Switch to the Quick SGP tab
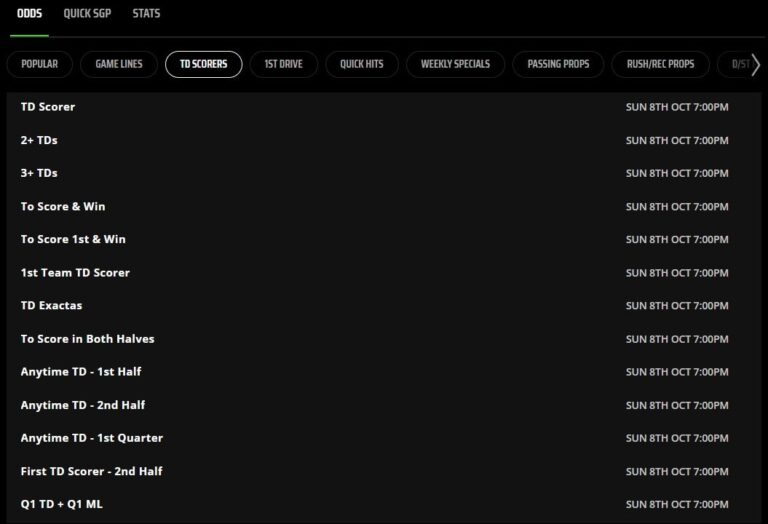This screenshot has height=524, width=768. pos(87,14)
